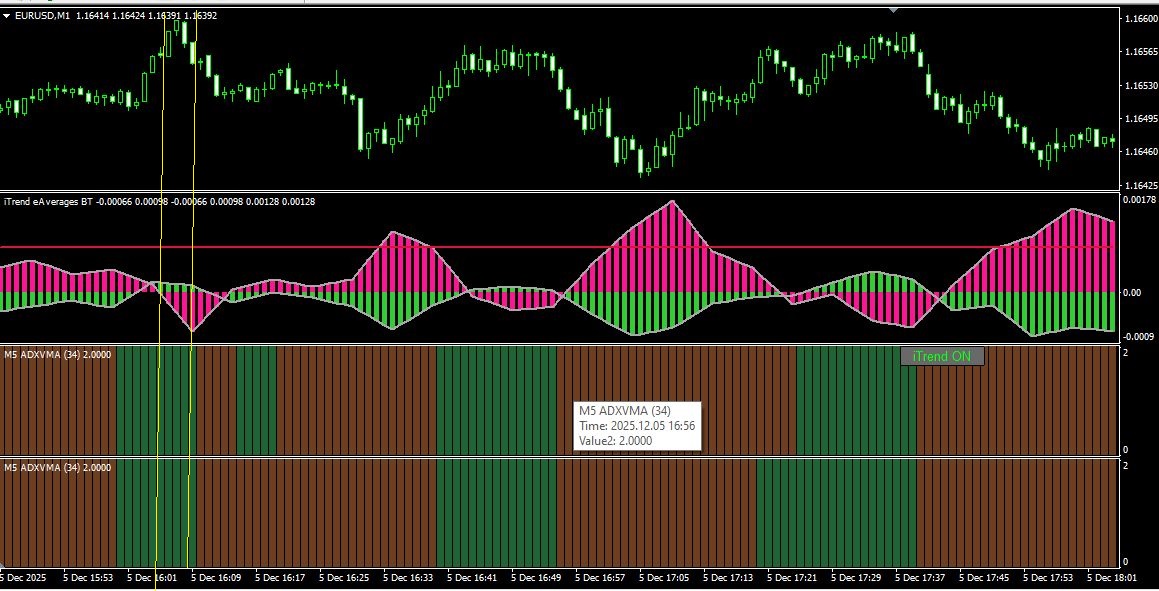This screenshot has height=591, width=1159.
Task: Select tooltip text Value2: 2.0000
Action: click(x=616, y=441)
